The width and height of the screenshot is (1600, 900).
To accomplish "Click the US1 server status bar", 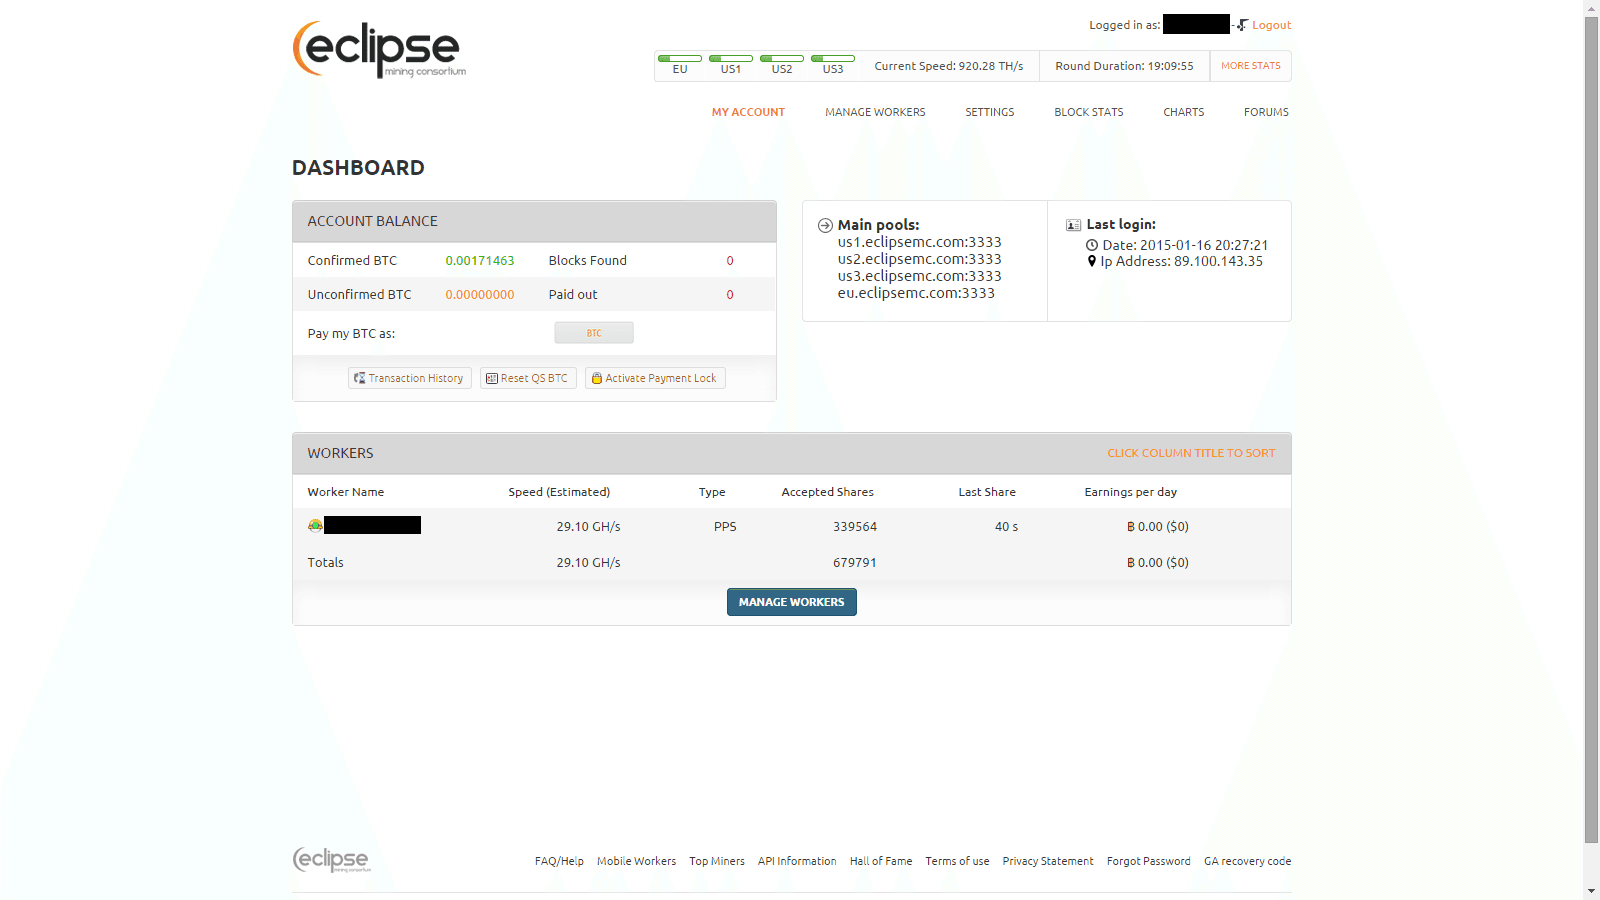I will pos(731,58).
